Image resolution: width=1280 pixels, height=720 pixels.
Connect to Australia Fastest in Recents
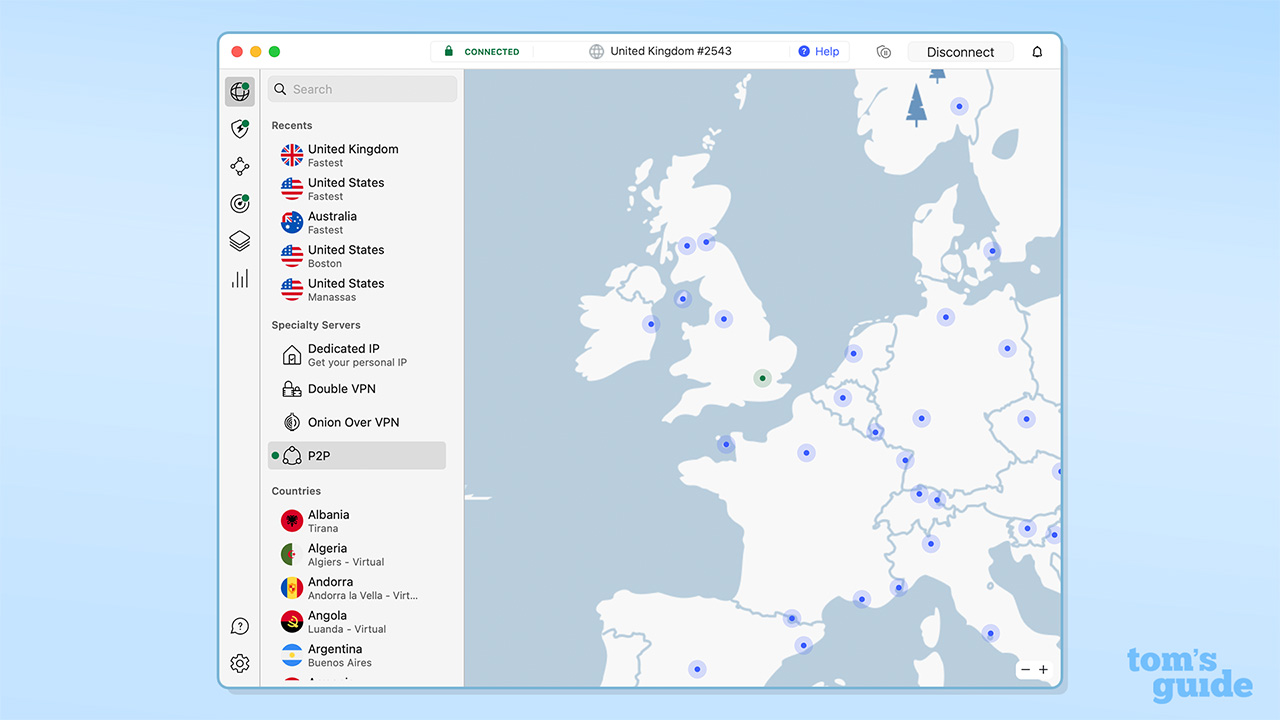coord(332,222)
